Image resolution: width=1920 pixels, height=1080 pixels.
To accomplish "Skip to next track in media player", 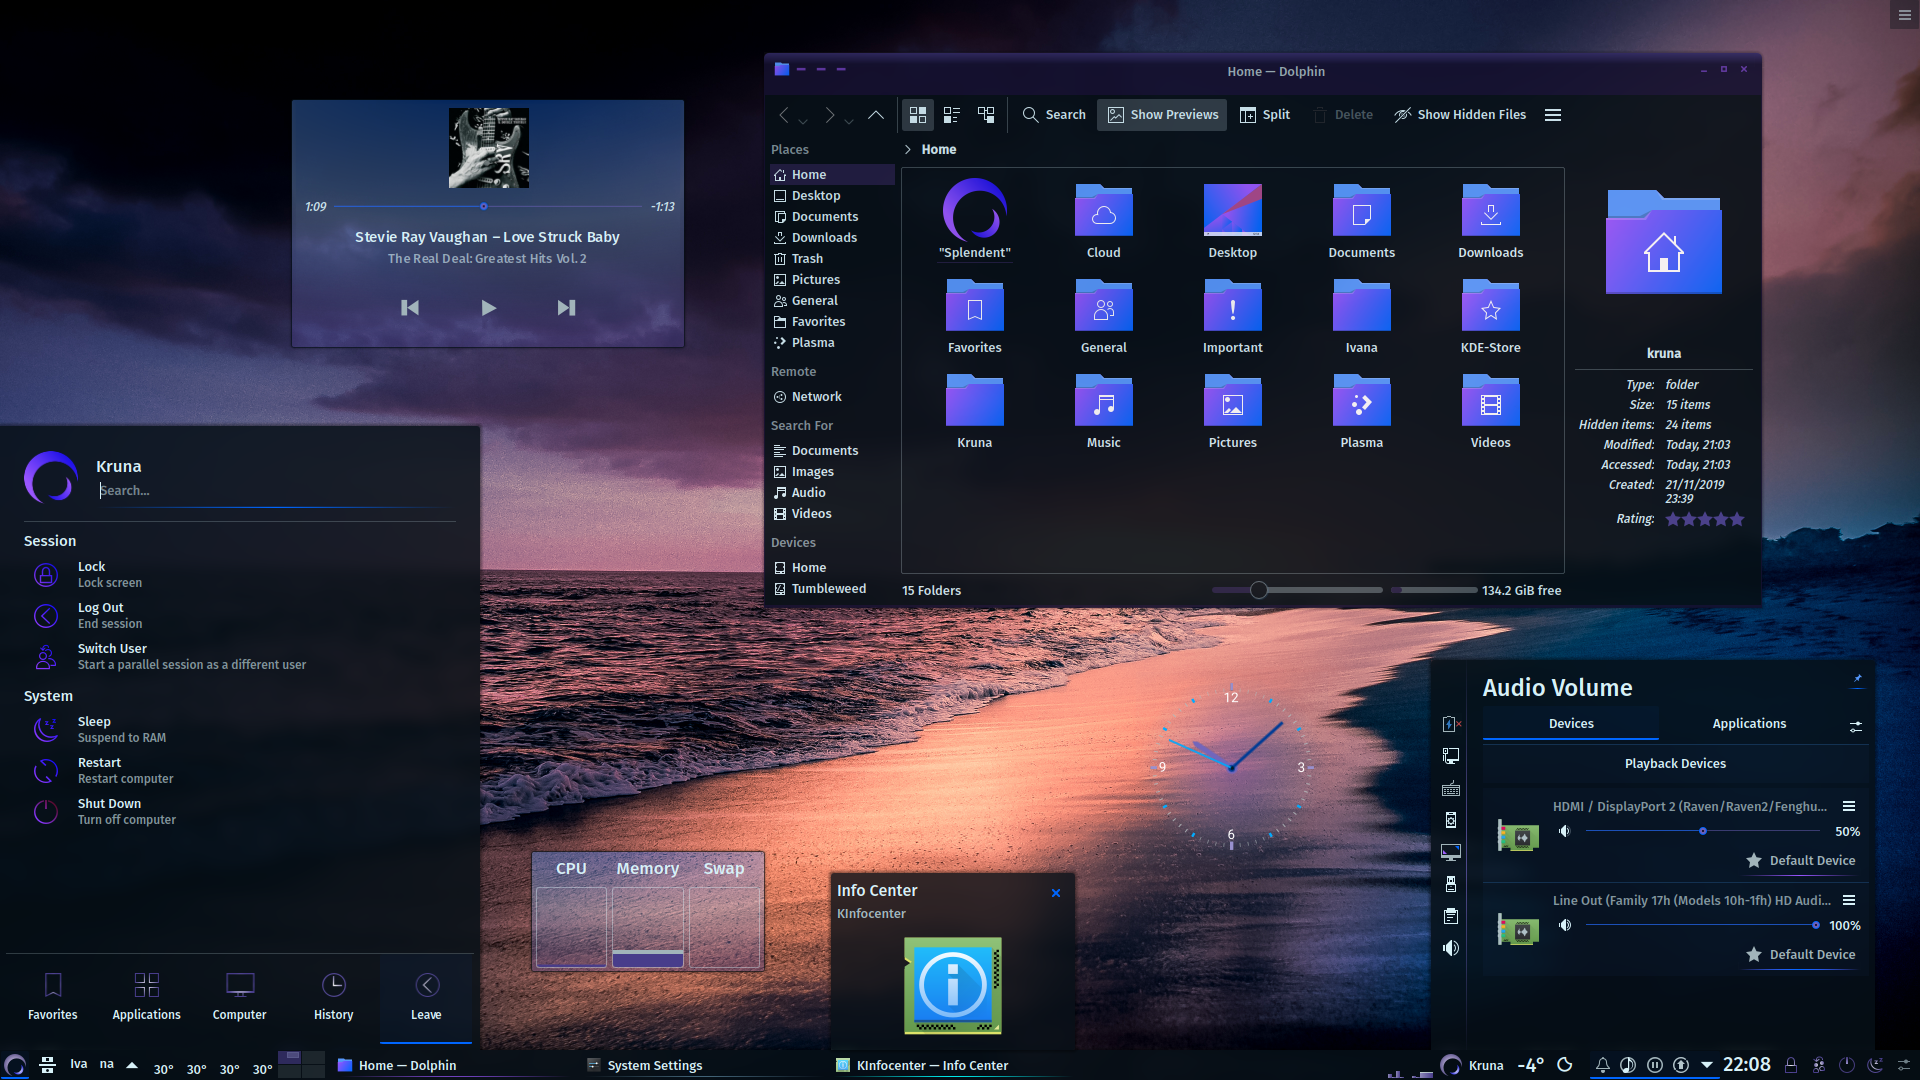I will 566,308.
